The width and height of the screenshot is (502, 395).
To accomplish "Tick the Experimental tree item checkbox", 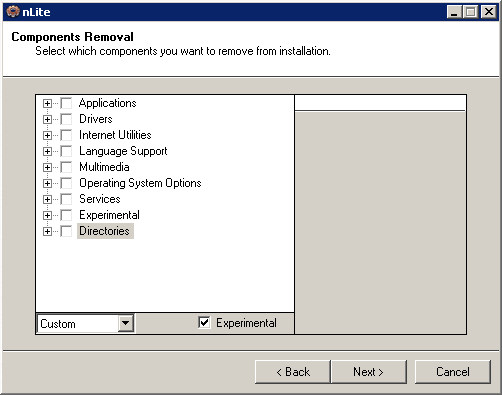I will (x=66, y=215).
